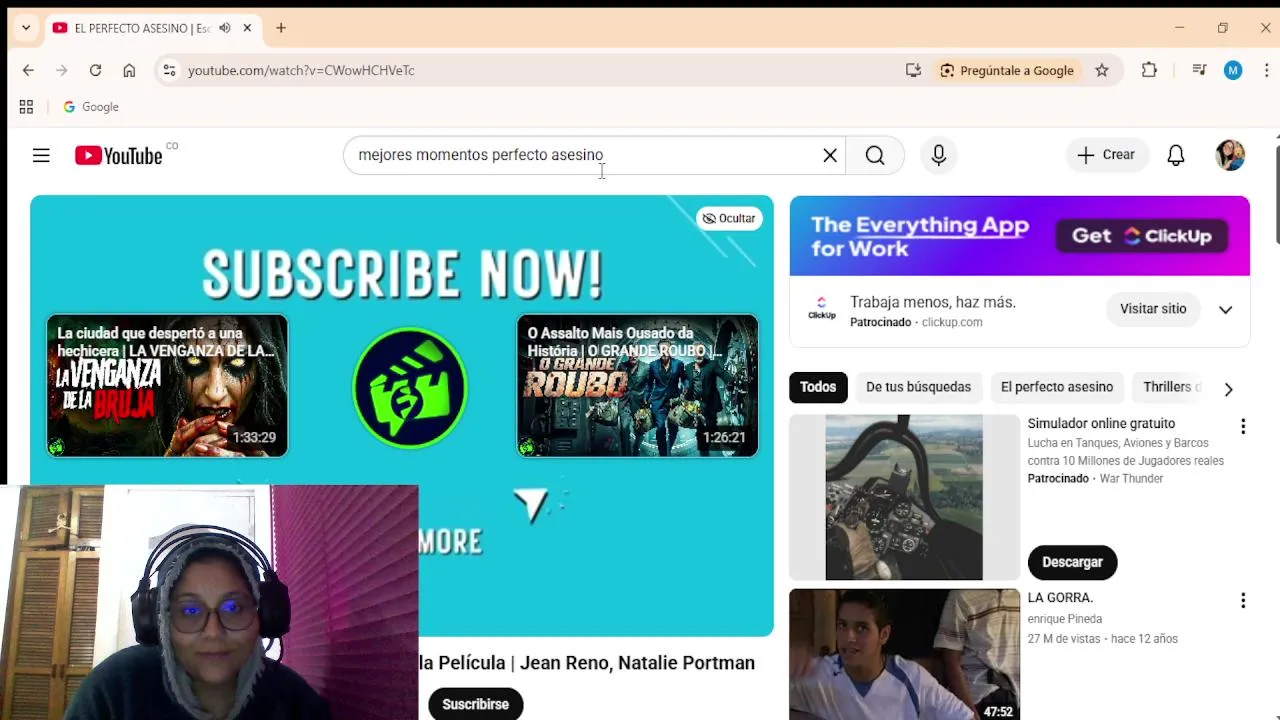Hide the end screen with Ocultar
1280x720 pixels.
click(x=729, y=218)
